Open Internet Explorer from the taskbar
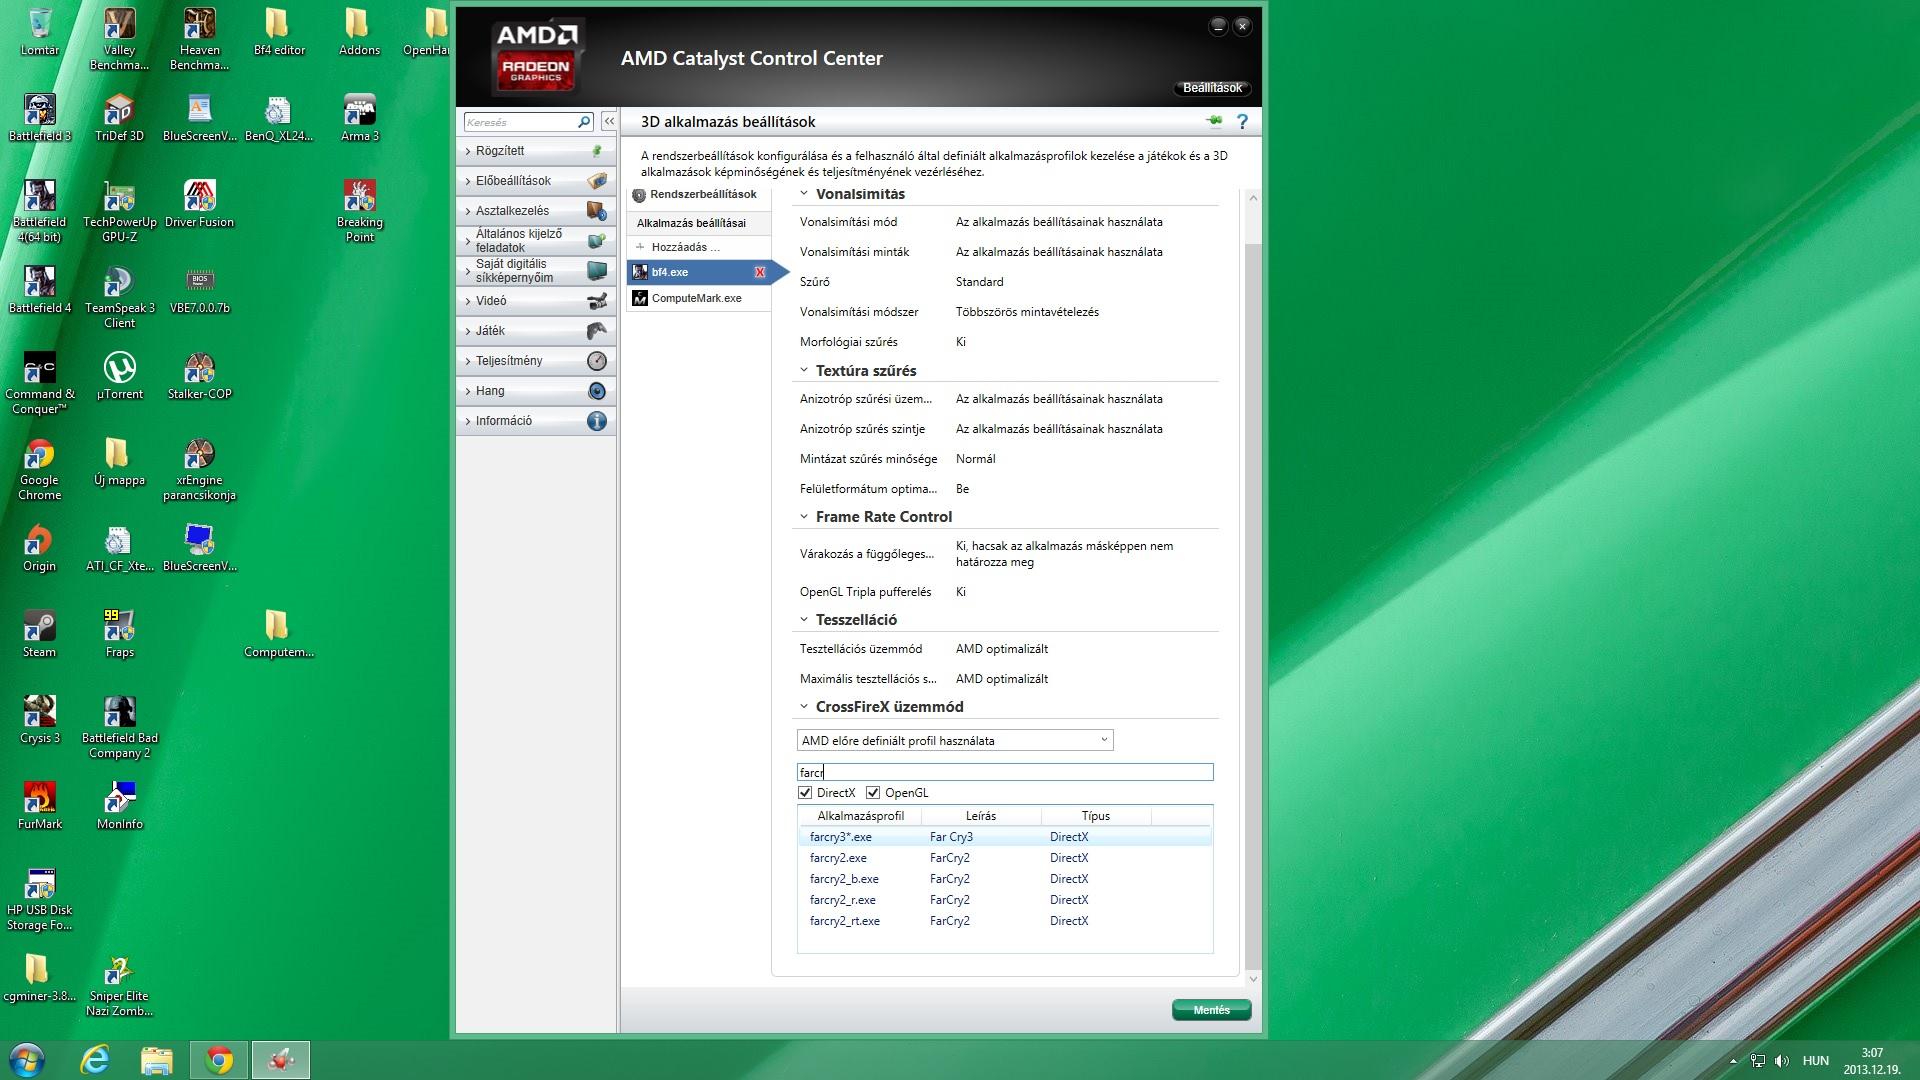 point(94,1060)
